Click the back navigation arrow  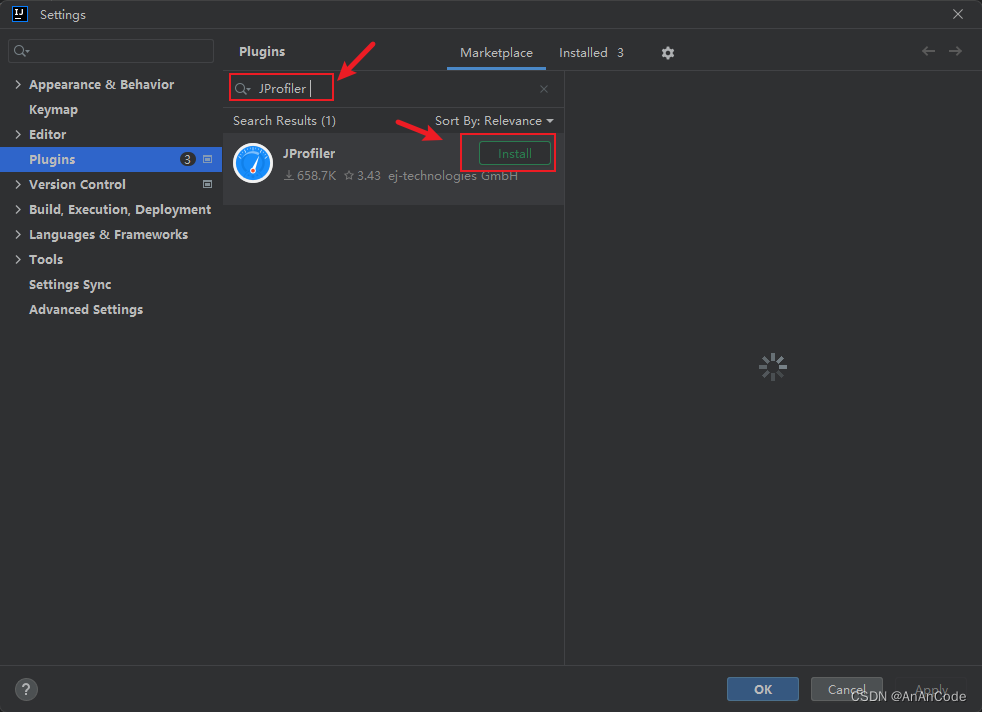[929, 51]
